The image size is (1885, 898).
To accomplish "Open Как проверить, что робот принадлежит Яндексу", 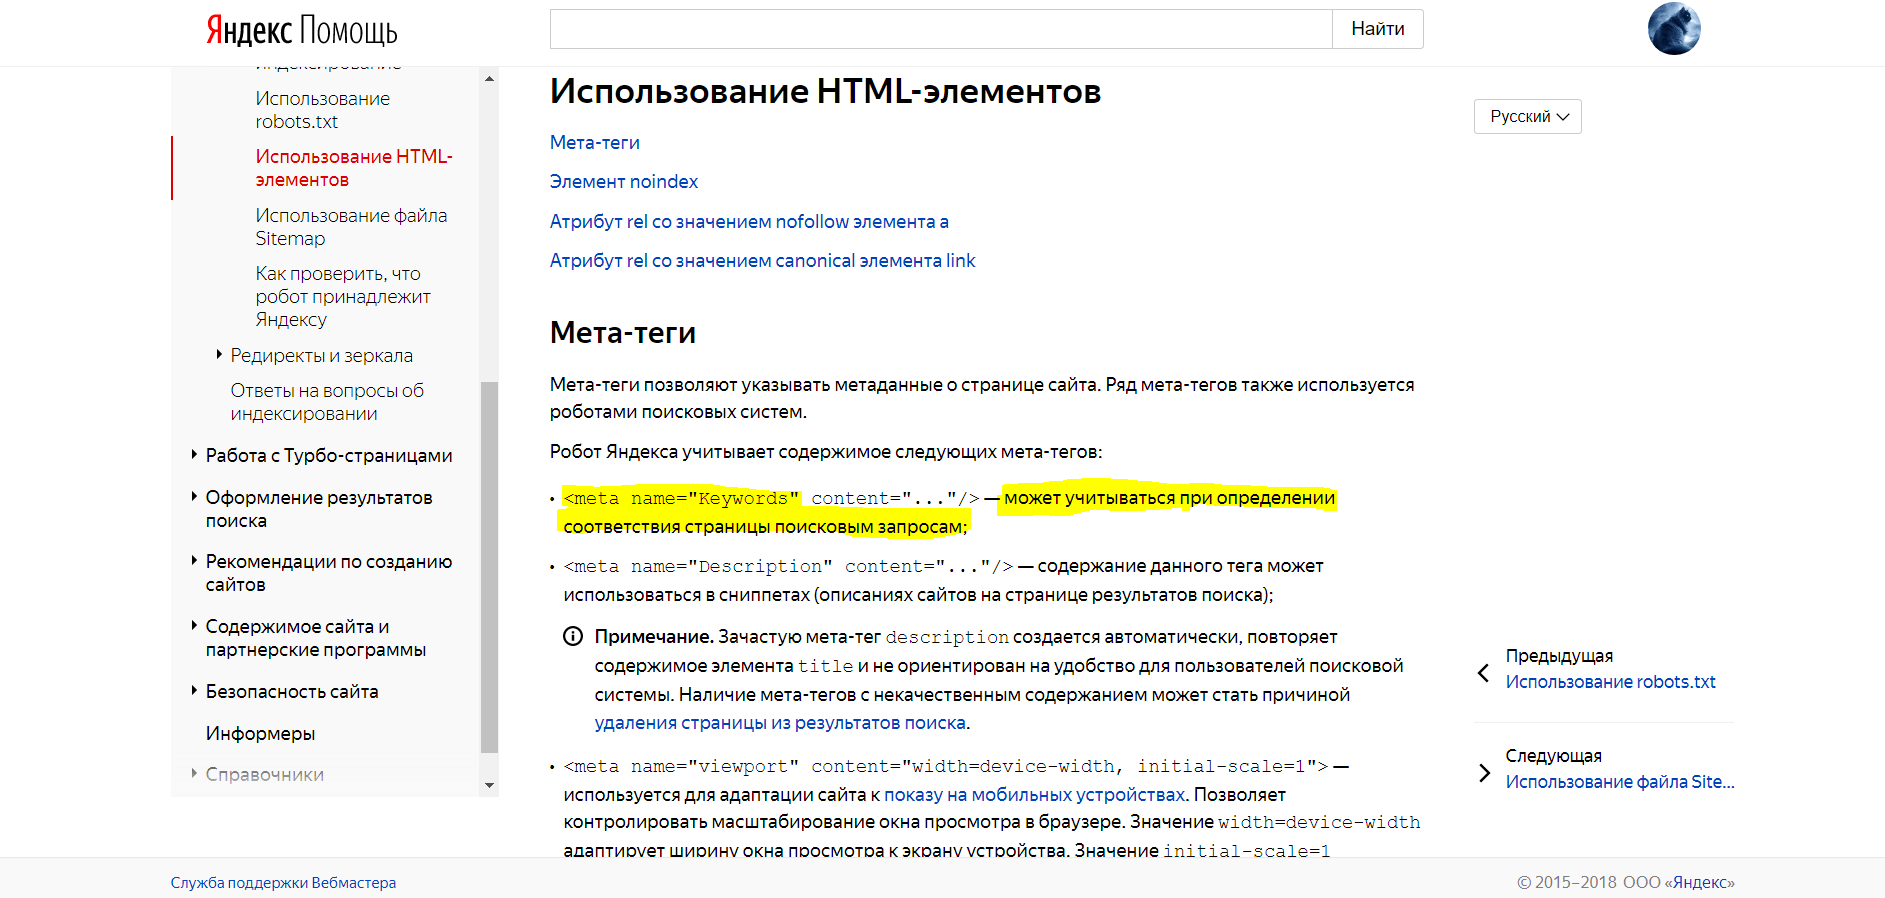I will pyautogui.click(x=343, y=296).
